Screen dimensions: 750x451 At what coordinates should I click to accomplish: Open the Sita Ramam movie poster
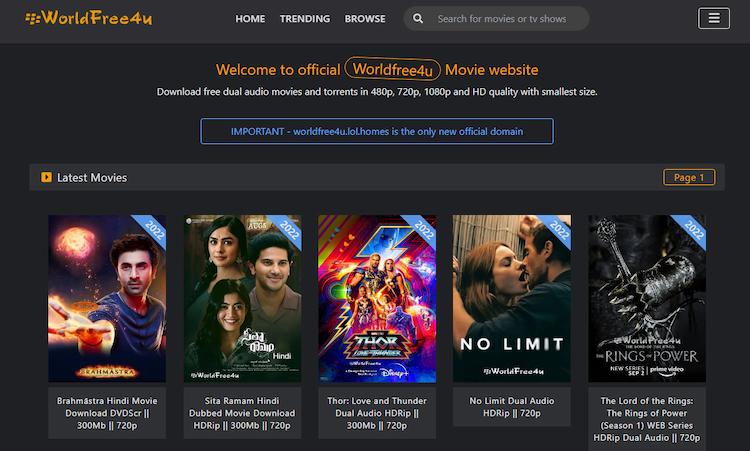[x=242, y=298]
